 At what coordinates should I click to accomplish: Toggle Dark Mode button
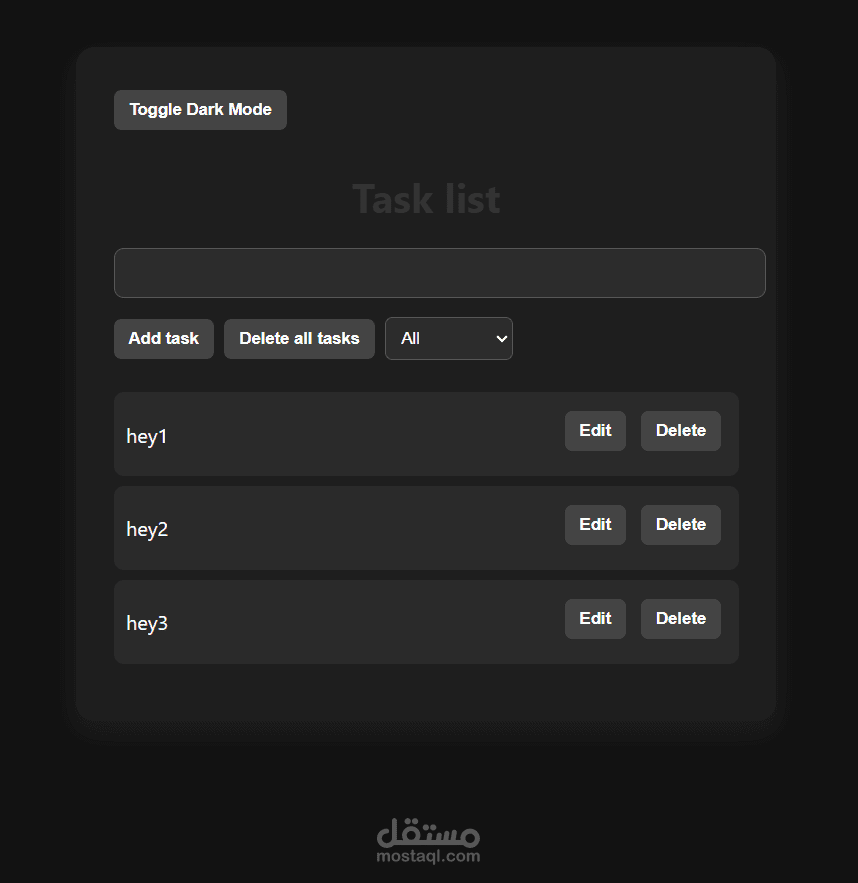[200, 110]
